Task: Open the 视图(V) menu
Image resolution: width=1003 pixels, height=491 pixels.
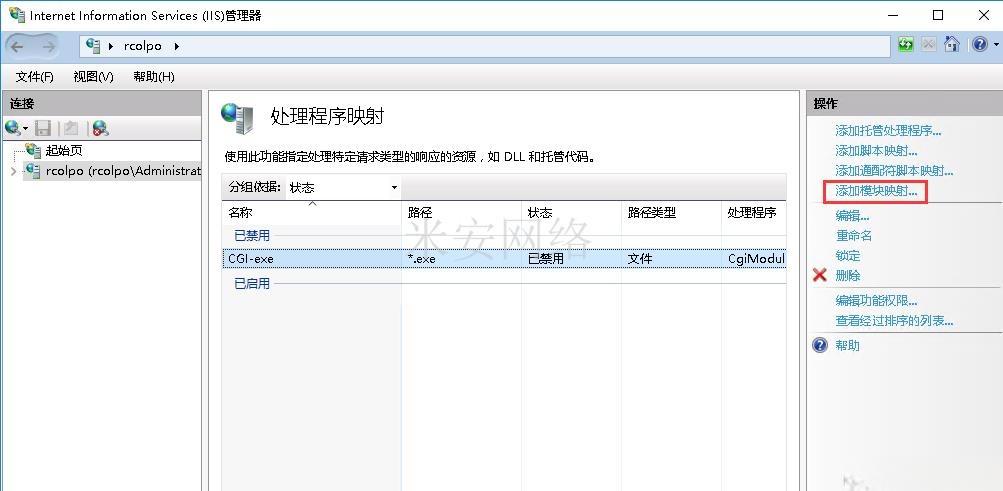Action: (93, 77)
